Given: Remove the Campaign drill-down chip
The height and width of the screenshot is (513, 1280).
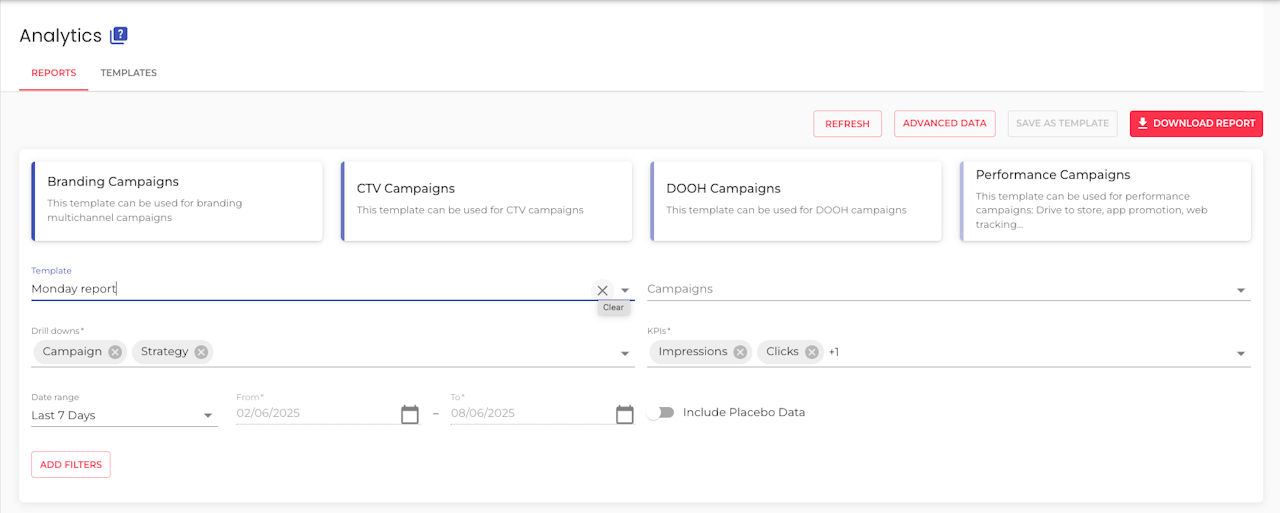Looking at the screenshot, I should 115,352.
